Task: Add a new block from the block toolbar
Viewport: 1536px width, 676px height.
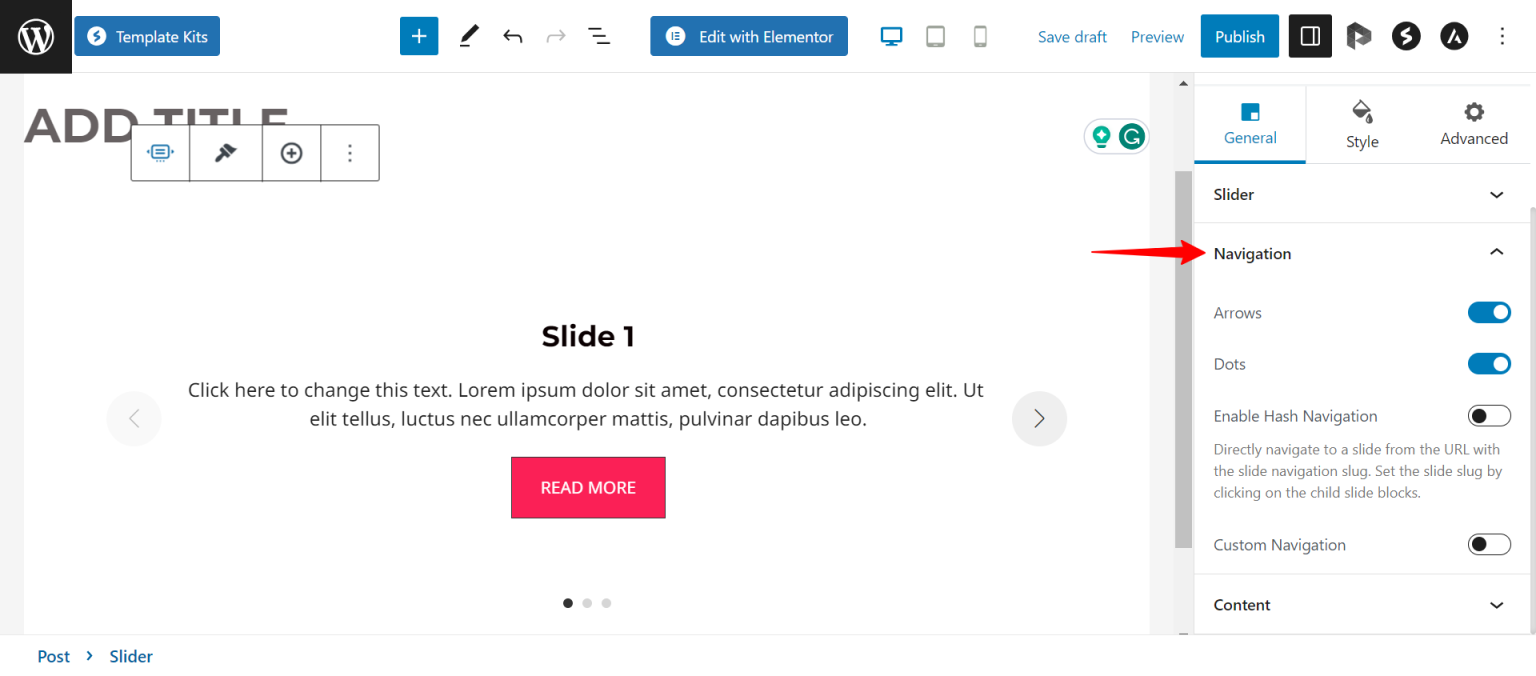Action: (290, 152)
